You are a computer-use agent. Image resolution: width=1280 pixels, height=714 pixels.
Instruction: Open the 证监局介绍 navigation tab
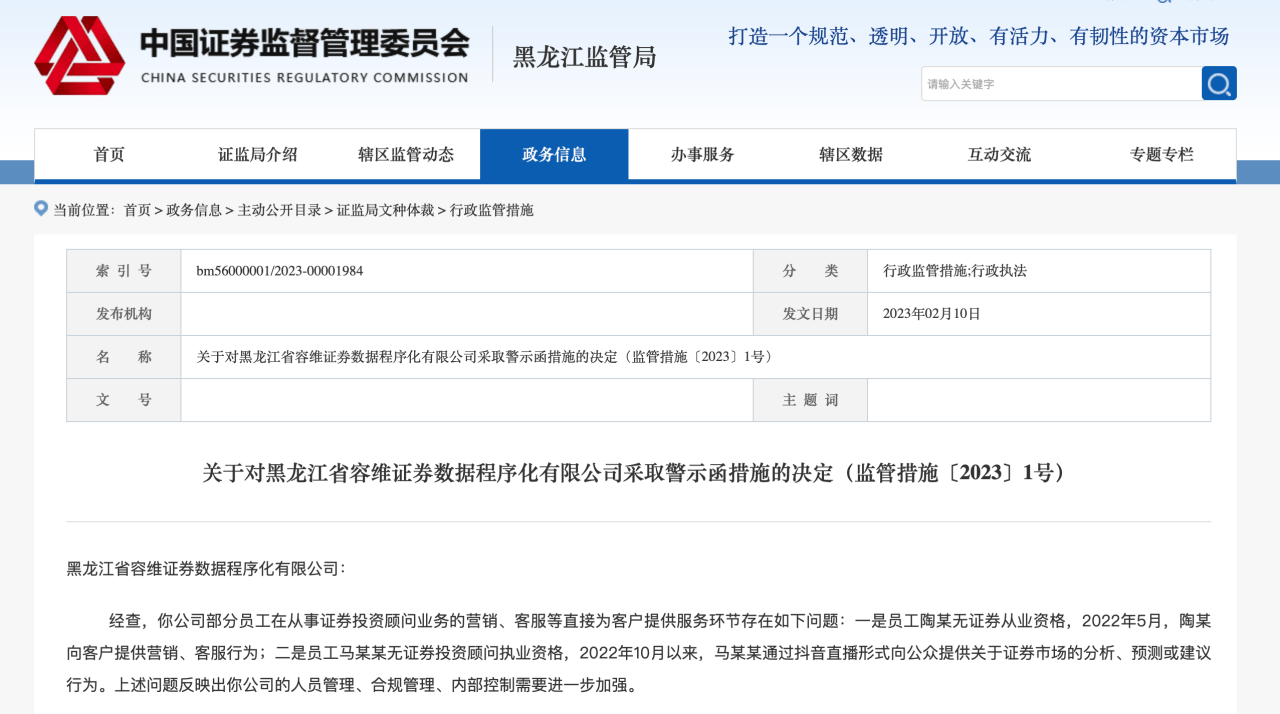[x=258, y=155]
